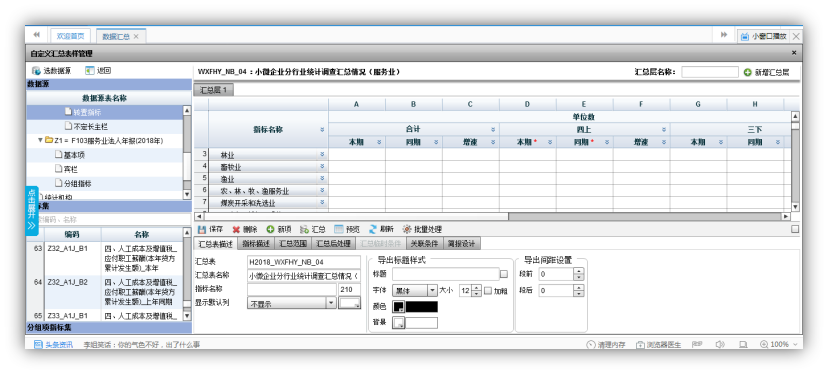Click the 头条资讯 news icon in status bar
The height and width of the screenshot is (375, 829).
click(38, 344)
